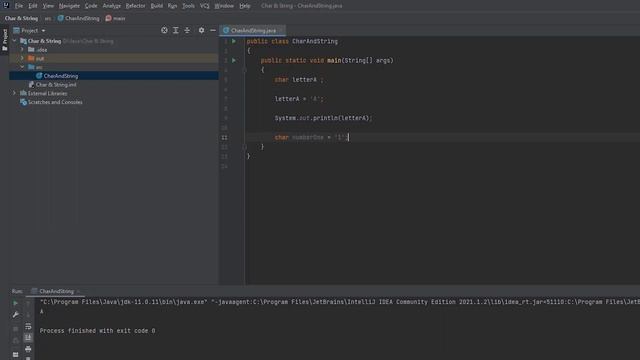Viewport: 640px width, 360px height.
Task: Collapse the Char & String root node
Action: [x=15, y=41]
